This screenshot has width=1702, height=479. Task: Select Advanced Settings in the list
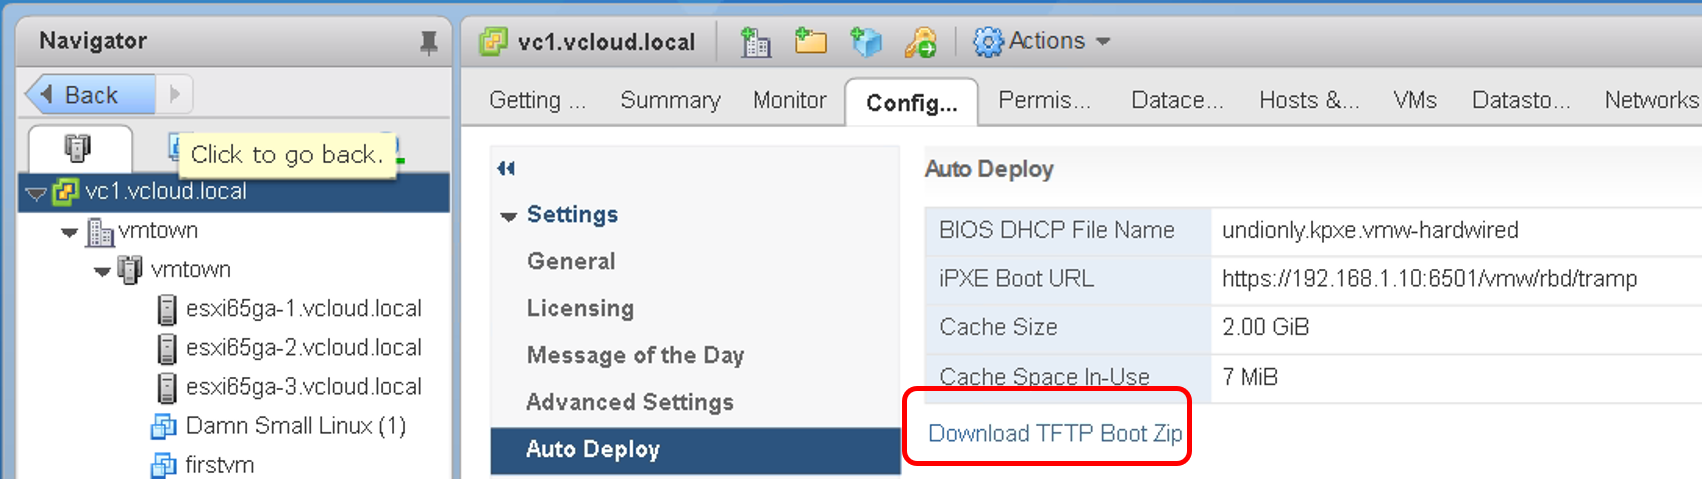click(630, 402)
